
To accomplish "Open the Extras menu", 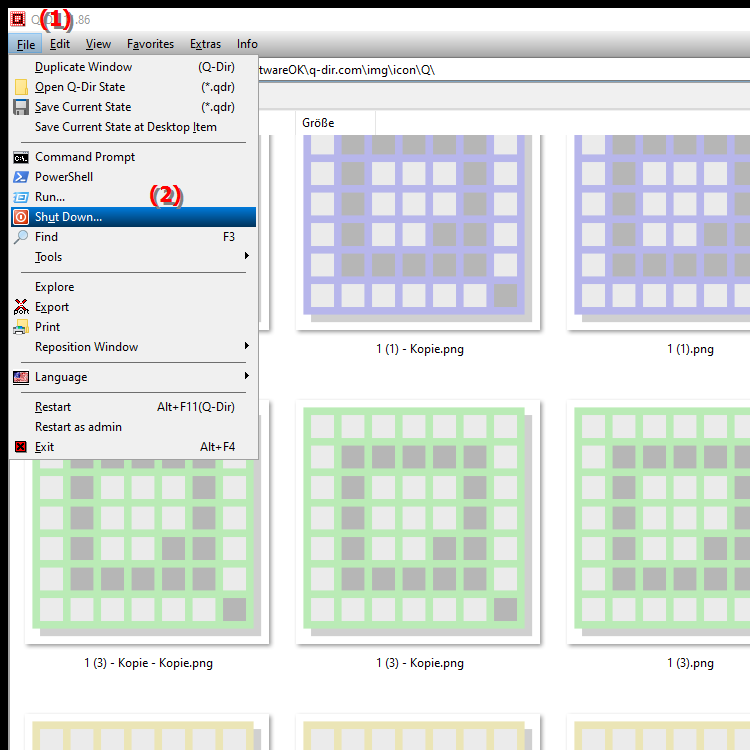I will tap(205, 44).
